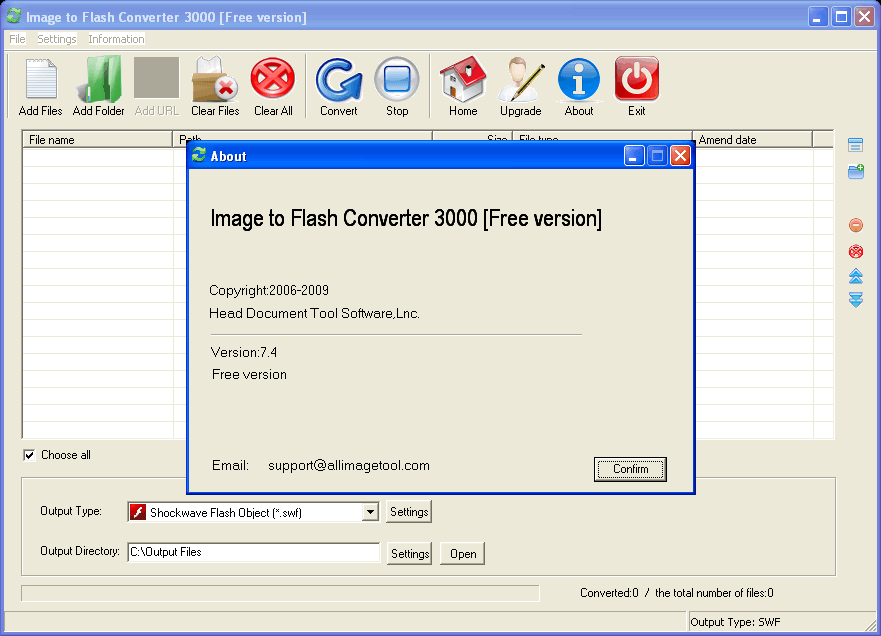
Task: Click the Clear All icon
Action: pyautogui.click(x=272, y=85)
